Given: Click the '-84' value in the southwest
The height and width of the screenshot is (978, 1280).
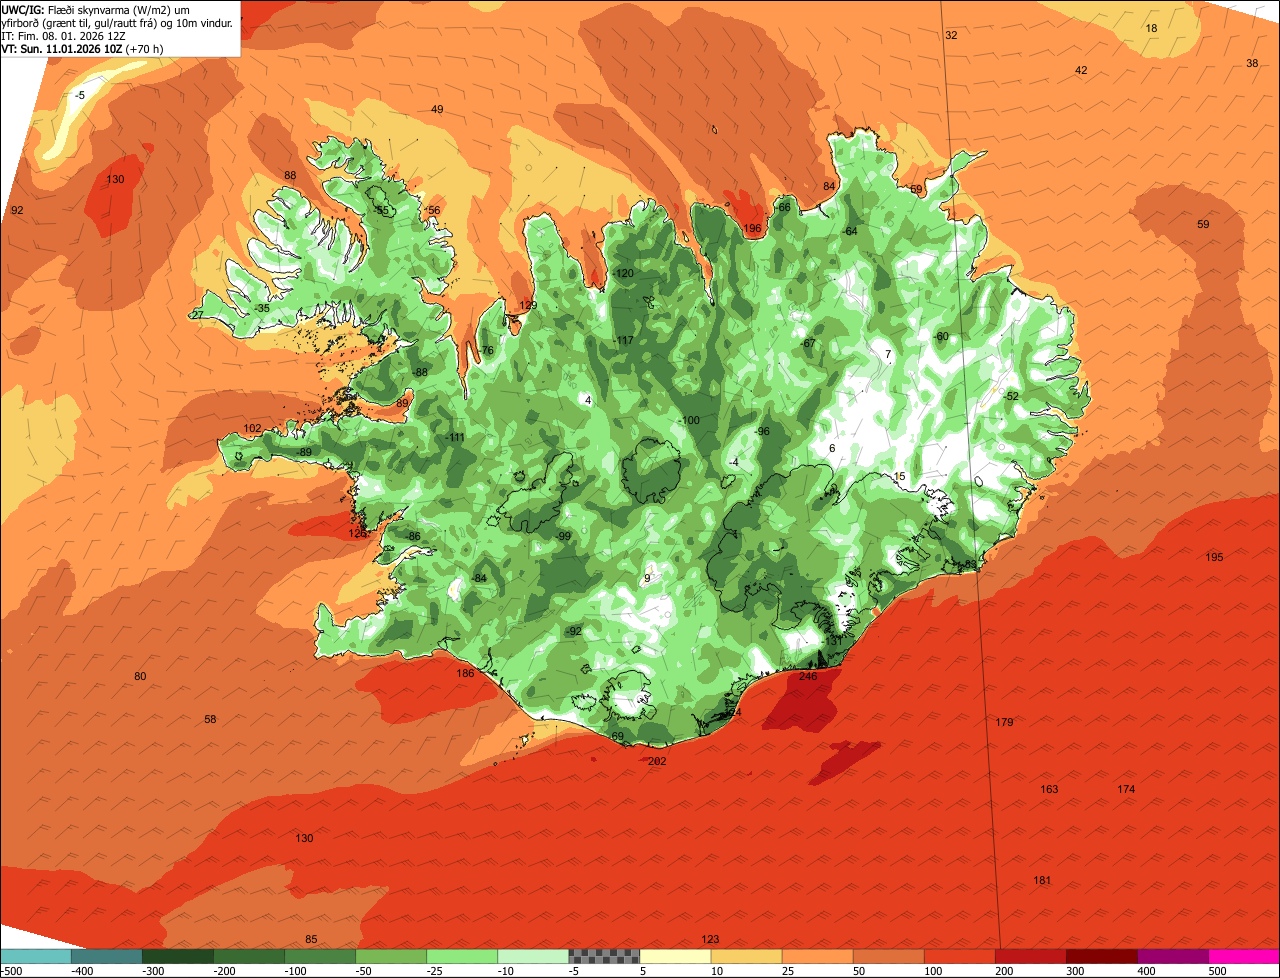Looking at the screenshot, I should (x=479, y=579).
